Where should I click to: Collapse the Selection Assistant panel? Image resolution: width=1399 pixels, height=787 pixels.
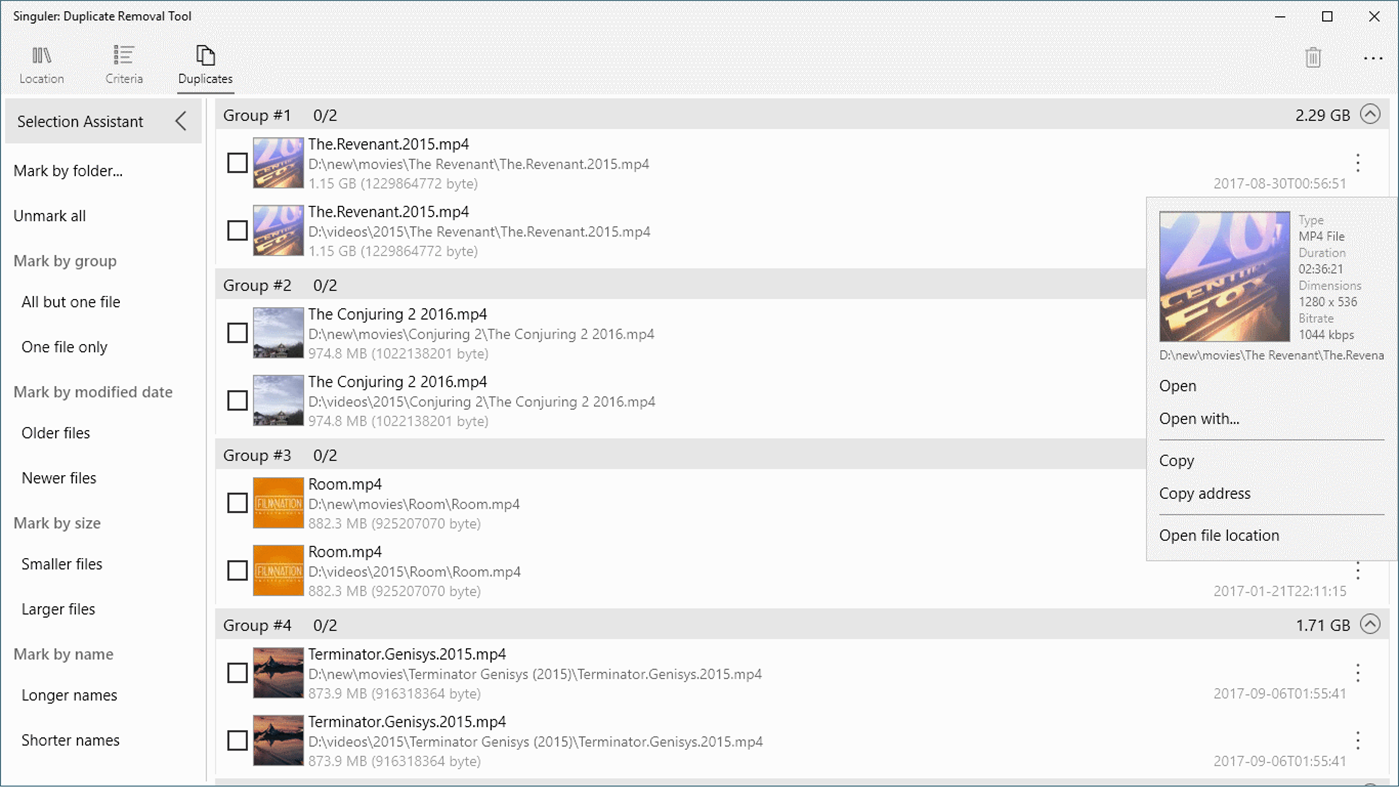click(181, 120)
